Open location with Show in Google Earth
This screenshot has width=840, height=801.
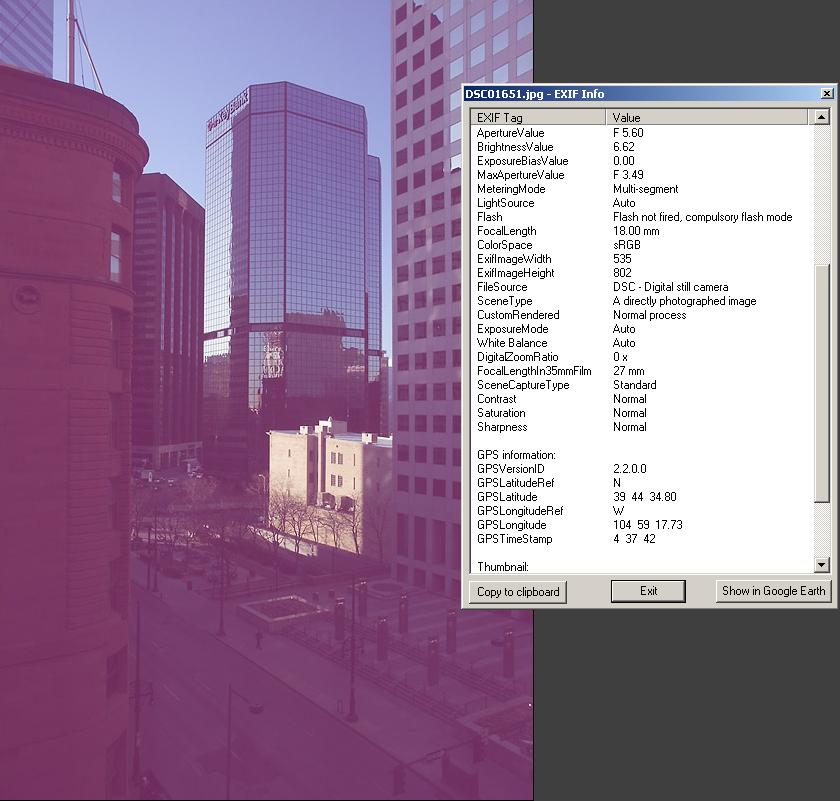[x=773, y=591]
